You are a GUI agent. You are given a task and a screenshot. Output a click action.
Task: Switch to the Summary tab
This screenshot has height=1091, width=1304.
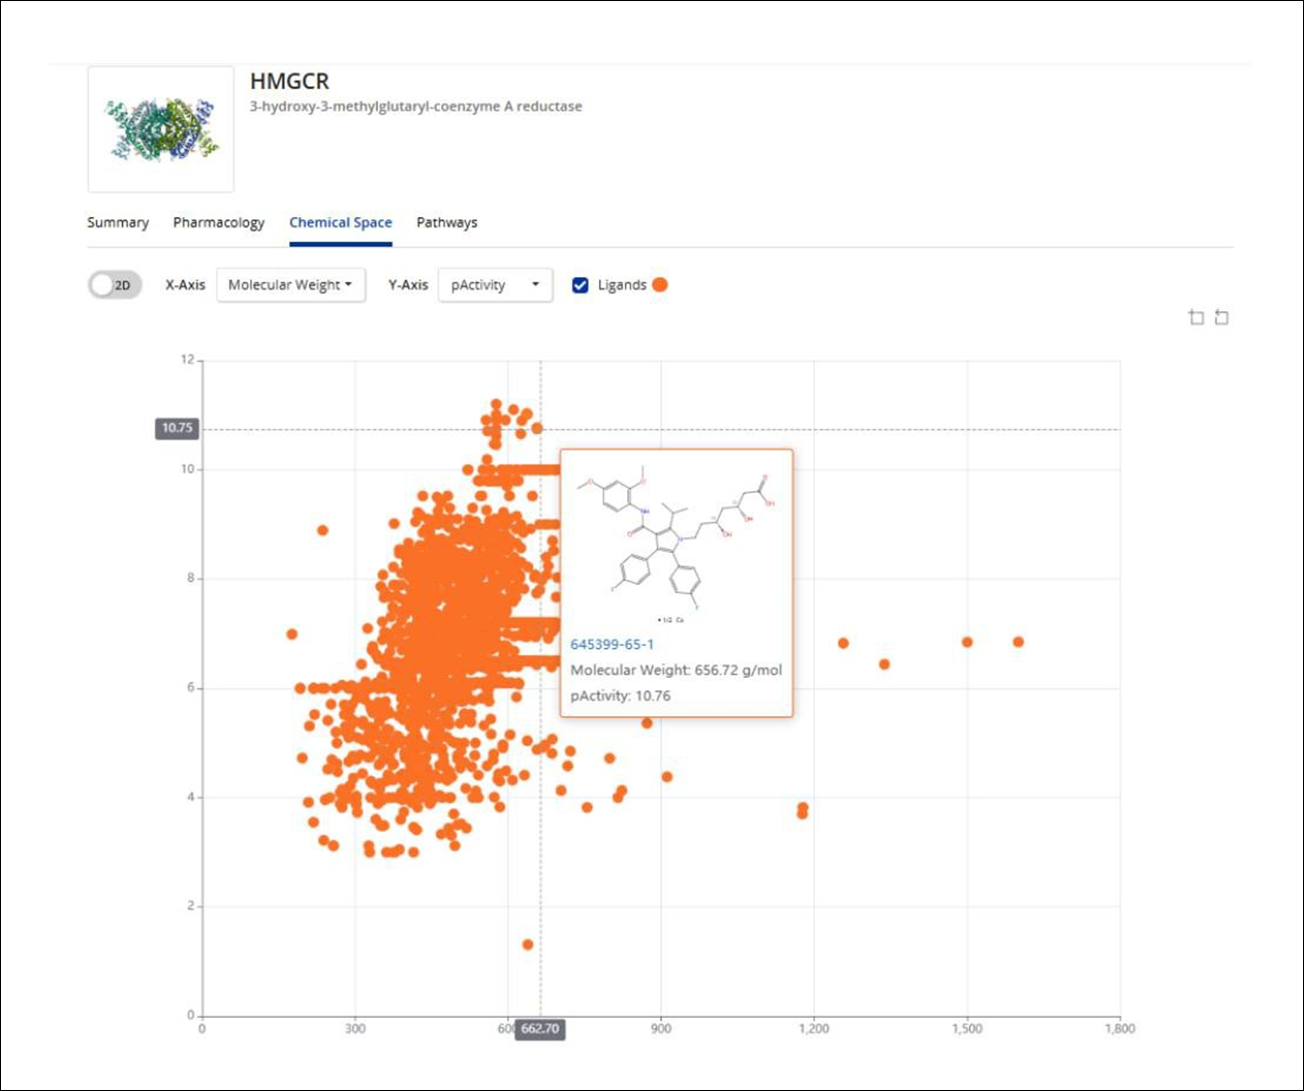coord(118,222)
